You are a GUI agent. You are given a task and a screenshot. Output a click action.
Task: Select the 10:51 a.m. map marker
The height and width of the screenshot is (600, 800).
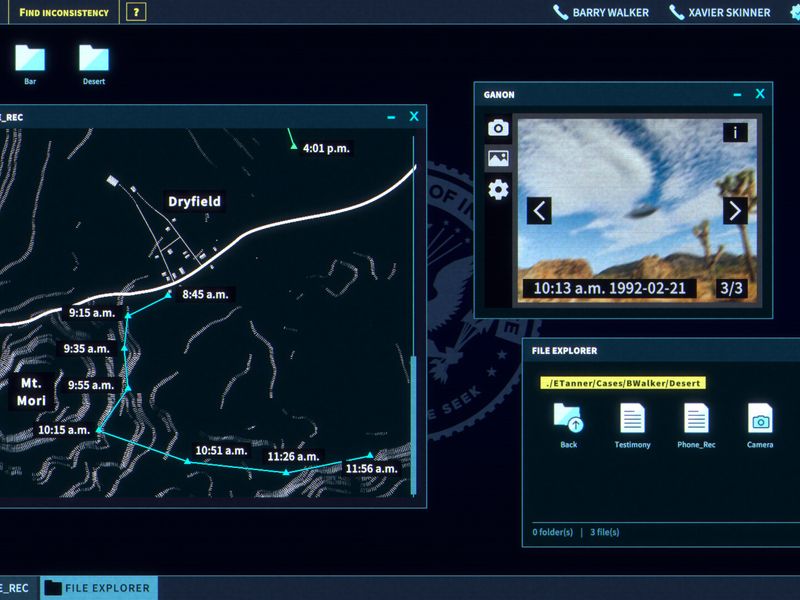pyautogui.click(x=188, y=461)
